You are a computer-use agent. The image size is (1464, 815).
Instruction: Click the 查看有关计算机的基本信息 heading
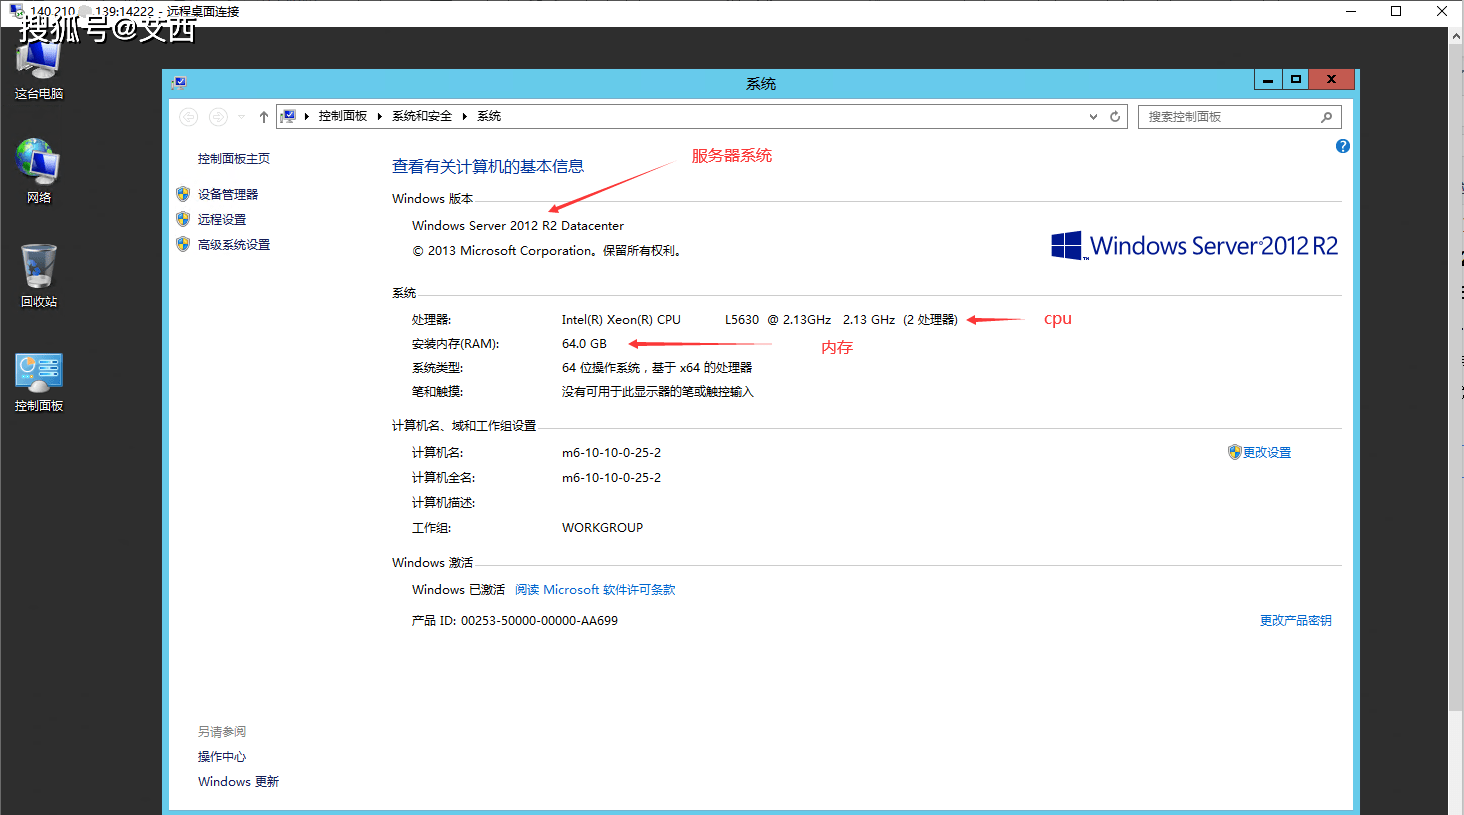pos(488,167)
